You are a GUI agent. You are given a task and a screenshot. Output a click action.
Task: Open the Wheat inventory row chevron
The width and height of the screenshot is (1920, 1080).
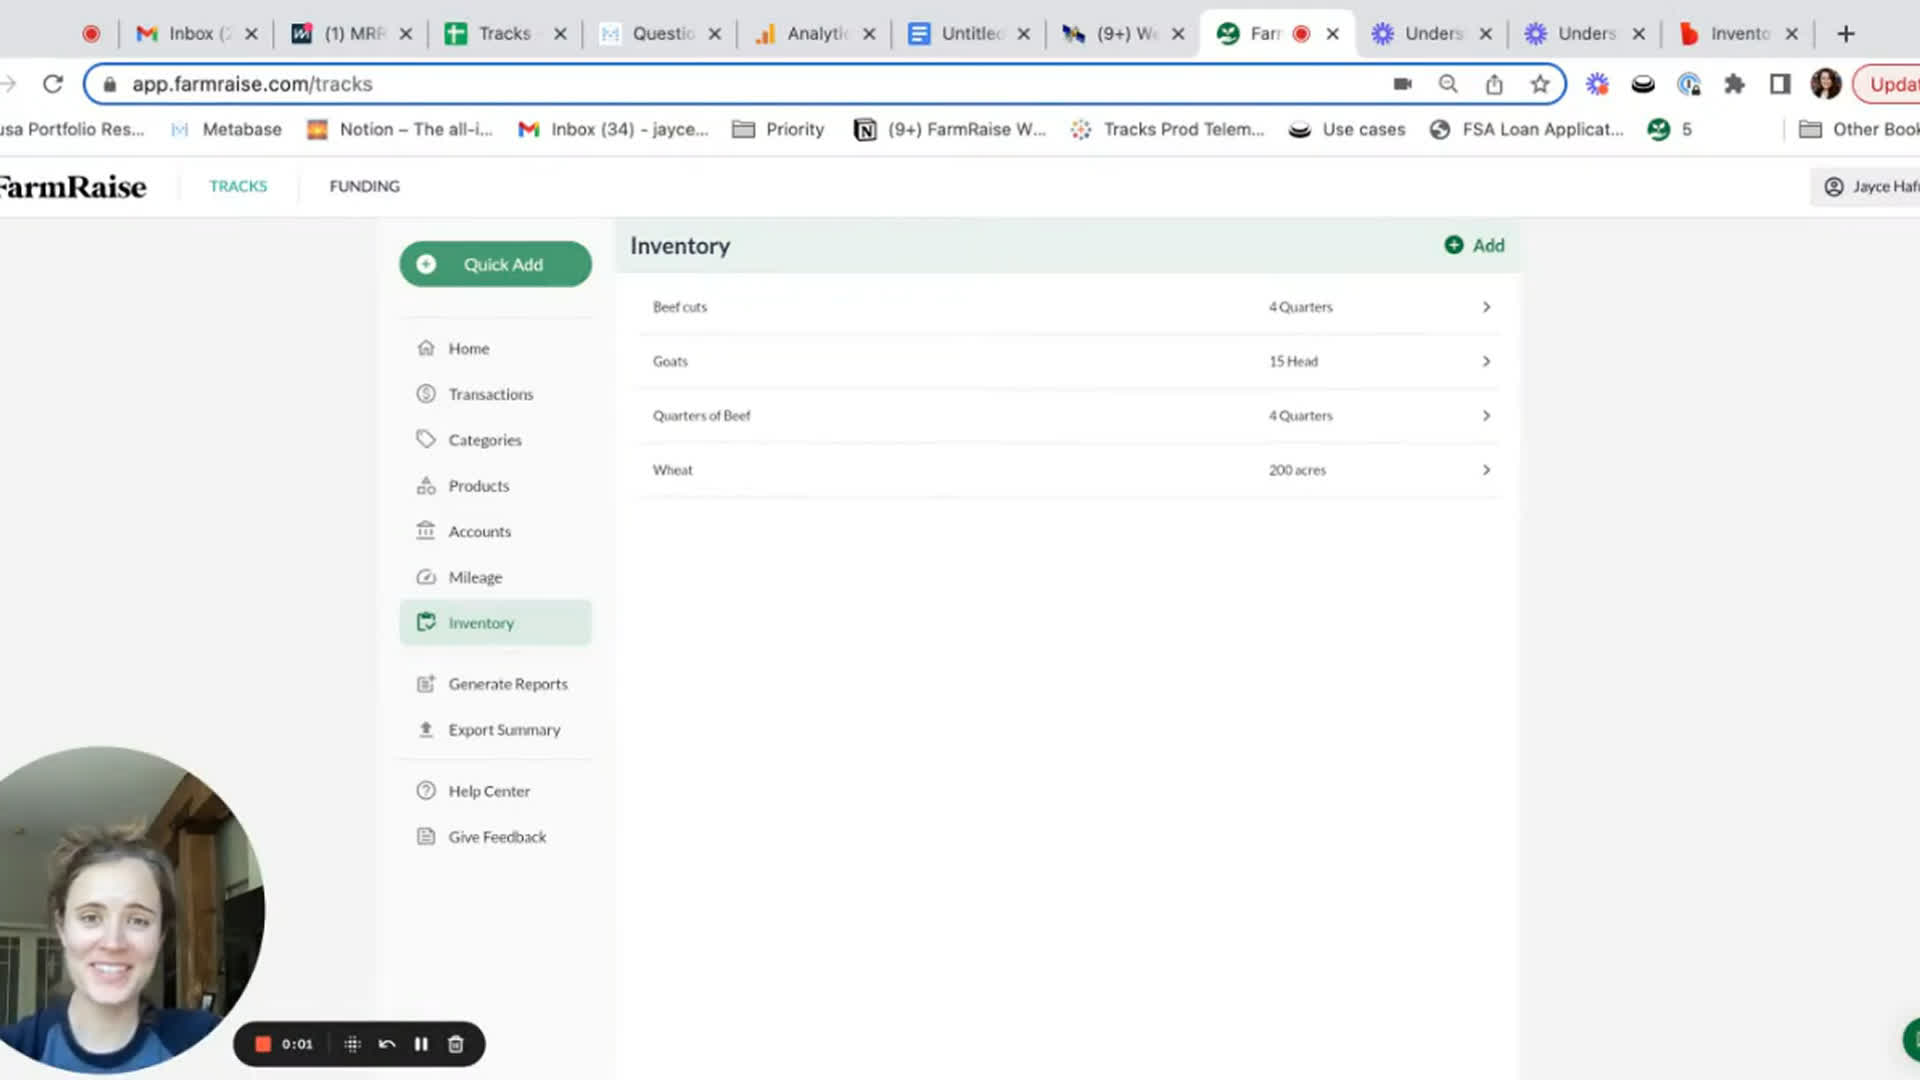coord(1486,470)
